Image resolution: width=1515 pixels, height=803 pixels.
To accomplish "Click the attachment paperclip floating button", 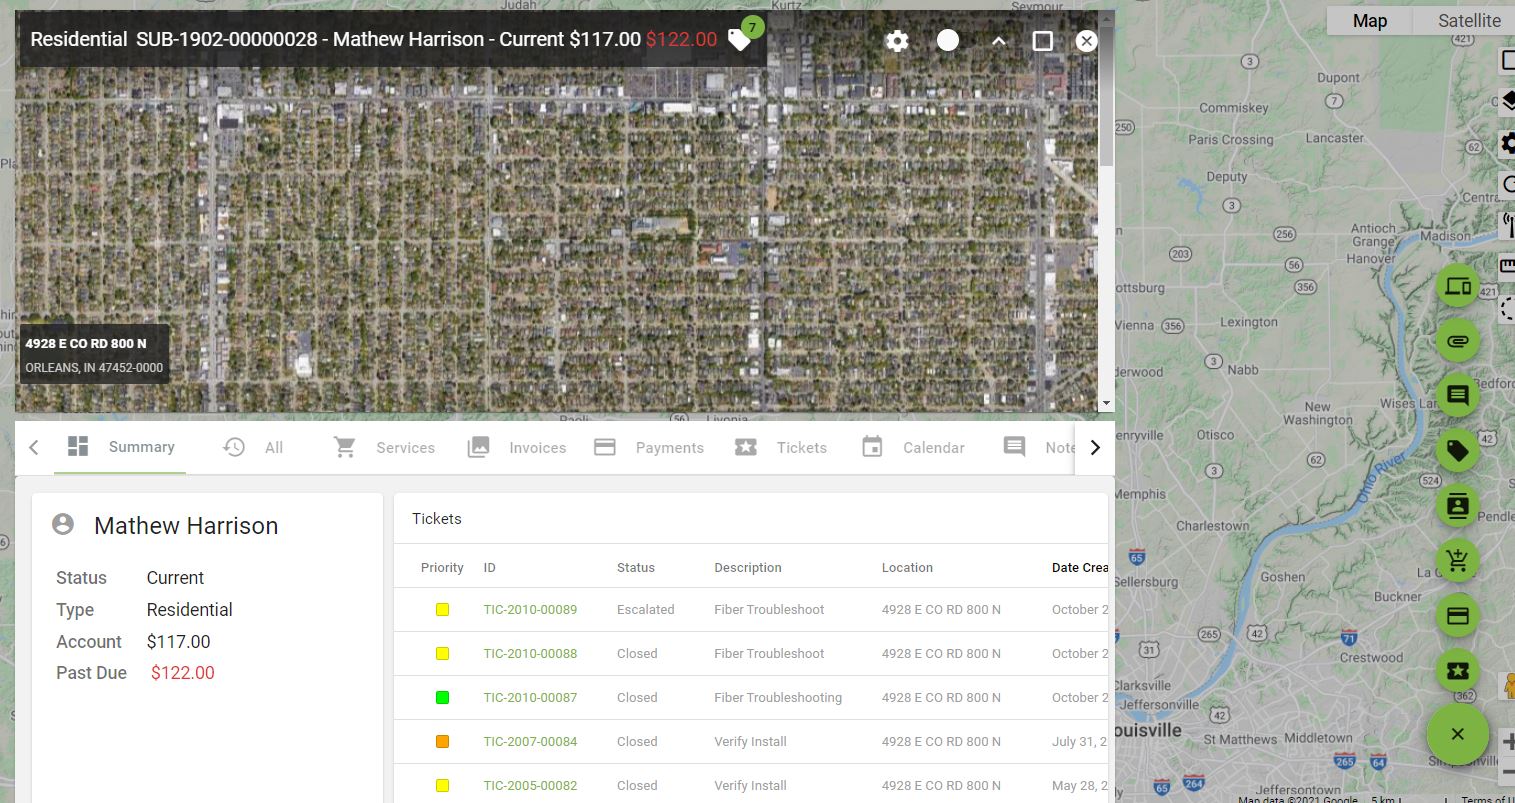I will 1458,341.
